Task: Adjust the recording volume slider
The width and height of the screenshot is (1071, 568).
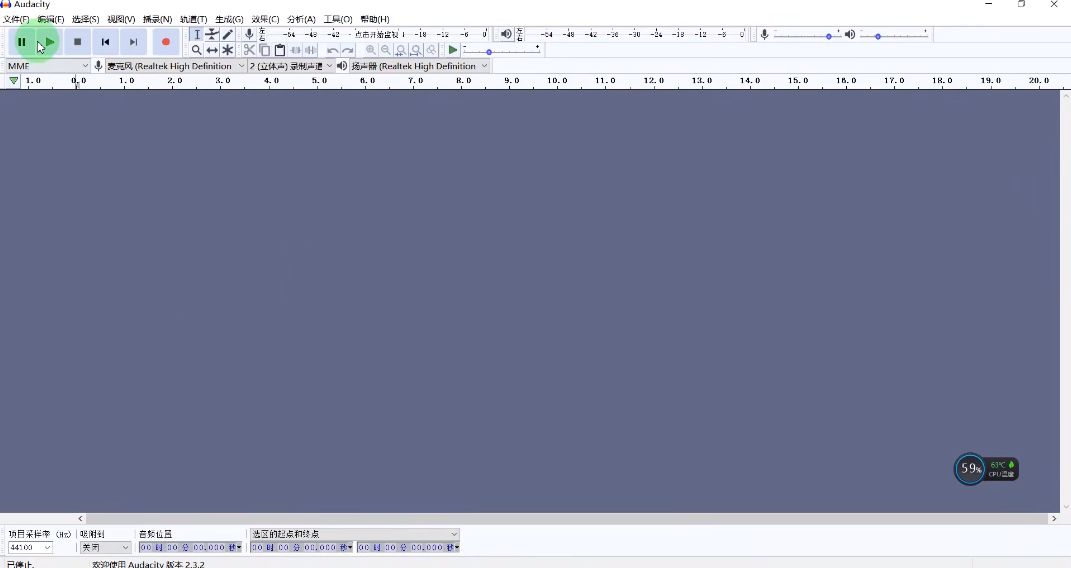Action: coord(807,34)
